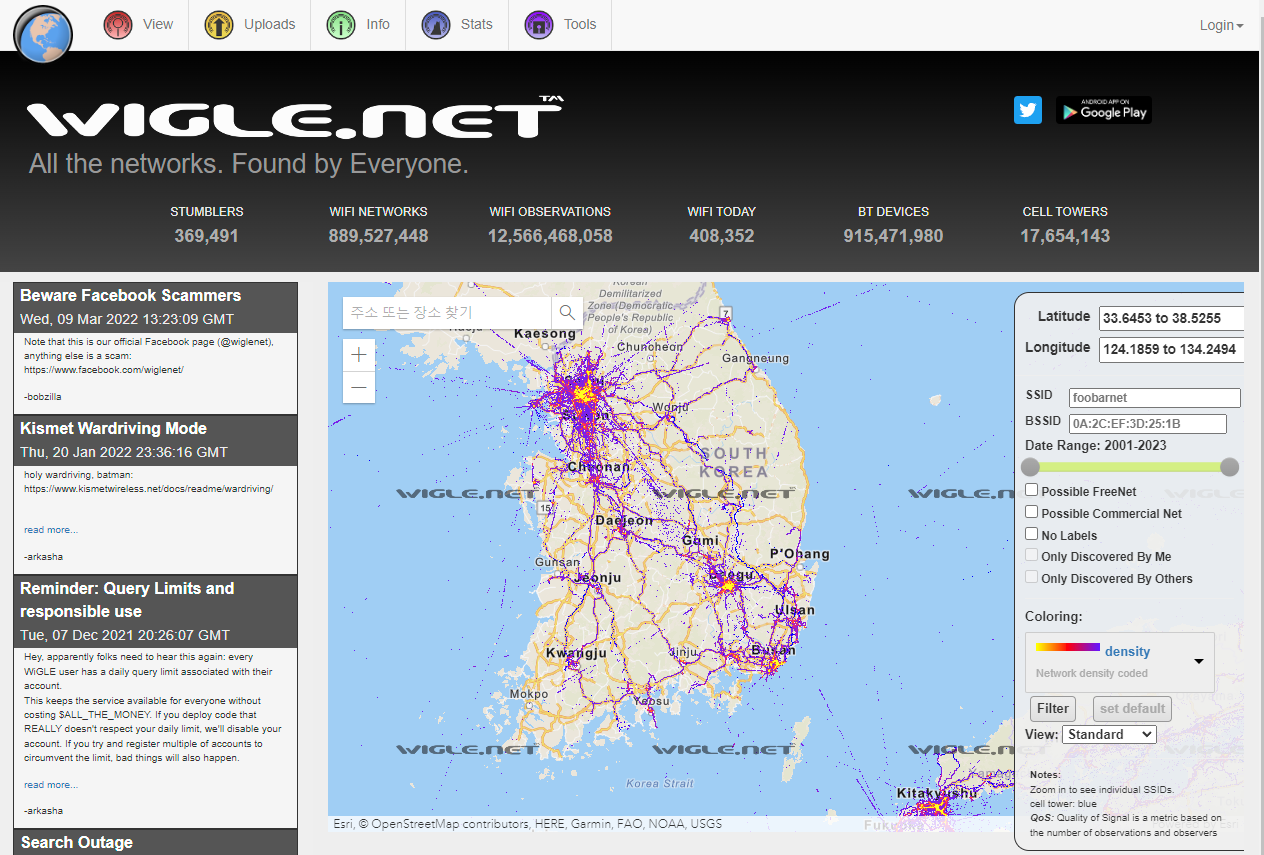Focus the BSSID input field
This screenshot has height=855, width=1264.
click(x=1147, y=423)
